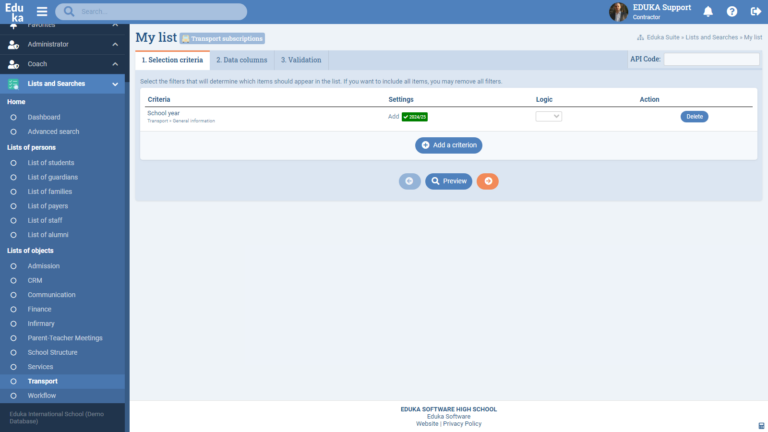The height and width of the screenshot is (432, 768).
Task: Click the breadcrumb sitemap icon
Action: coord(640,37)
